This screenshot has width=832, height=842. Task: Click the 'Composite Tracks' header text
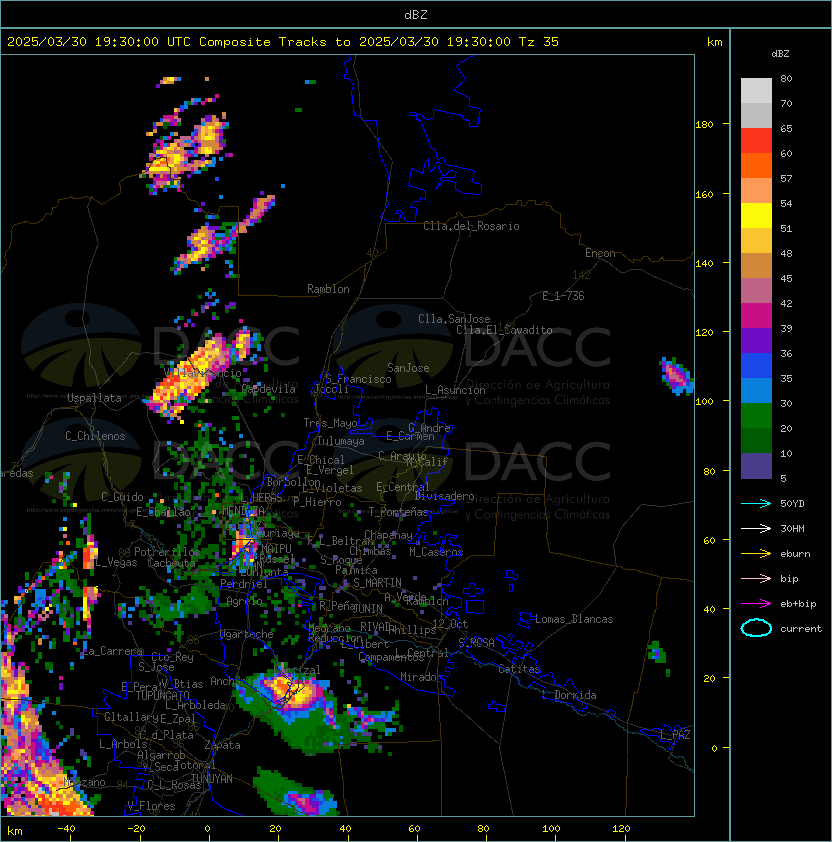tap(263, 42)
